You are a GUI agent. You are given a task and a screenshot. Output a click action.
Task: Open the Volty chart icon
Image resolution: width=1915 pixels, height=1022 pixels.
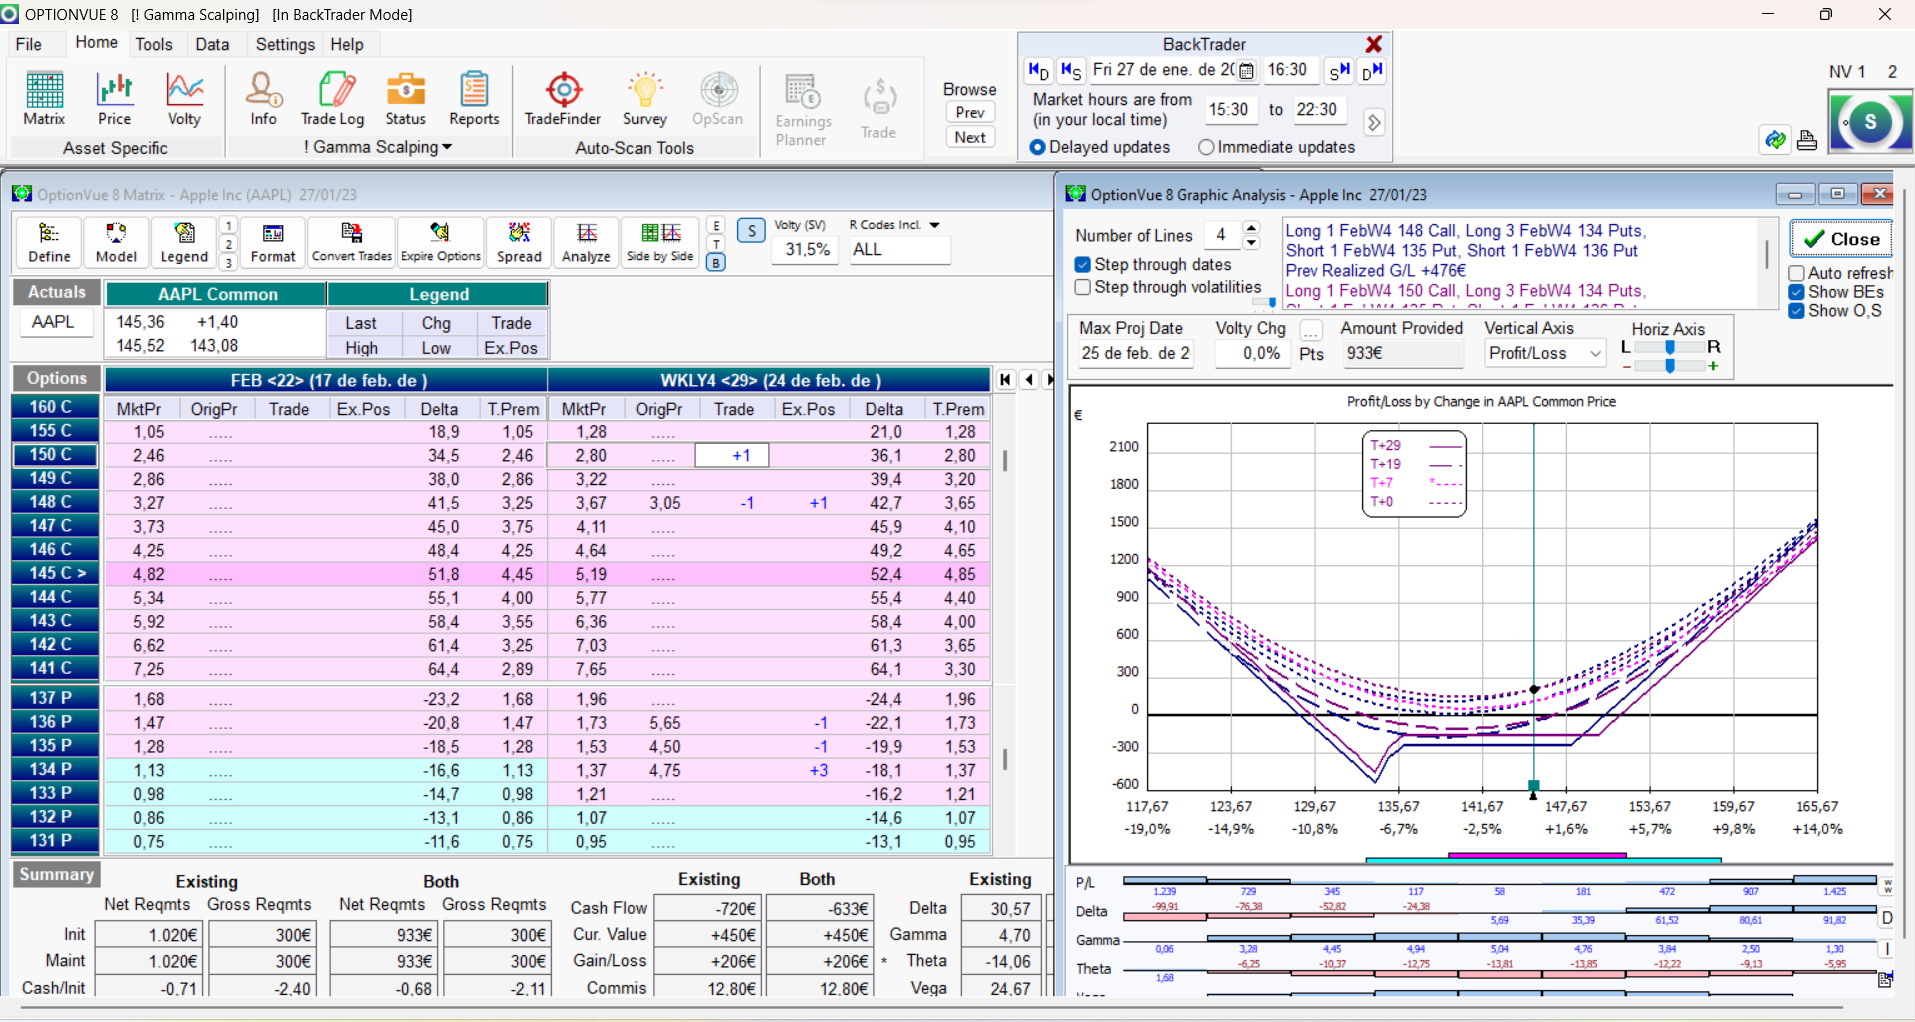(184, 99)
